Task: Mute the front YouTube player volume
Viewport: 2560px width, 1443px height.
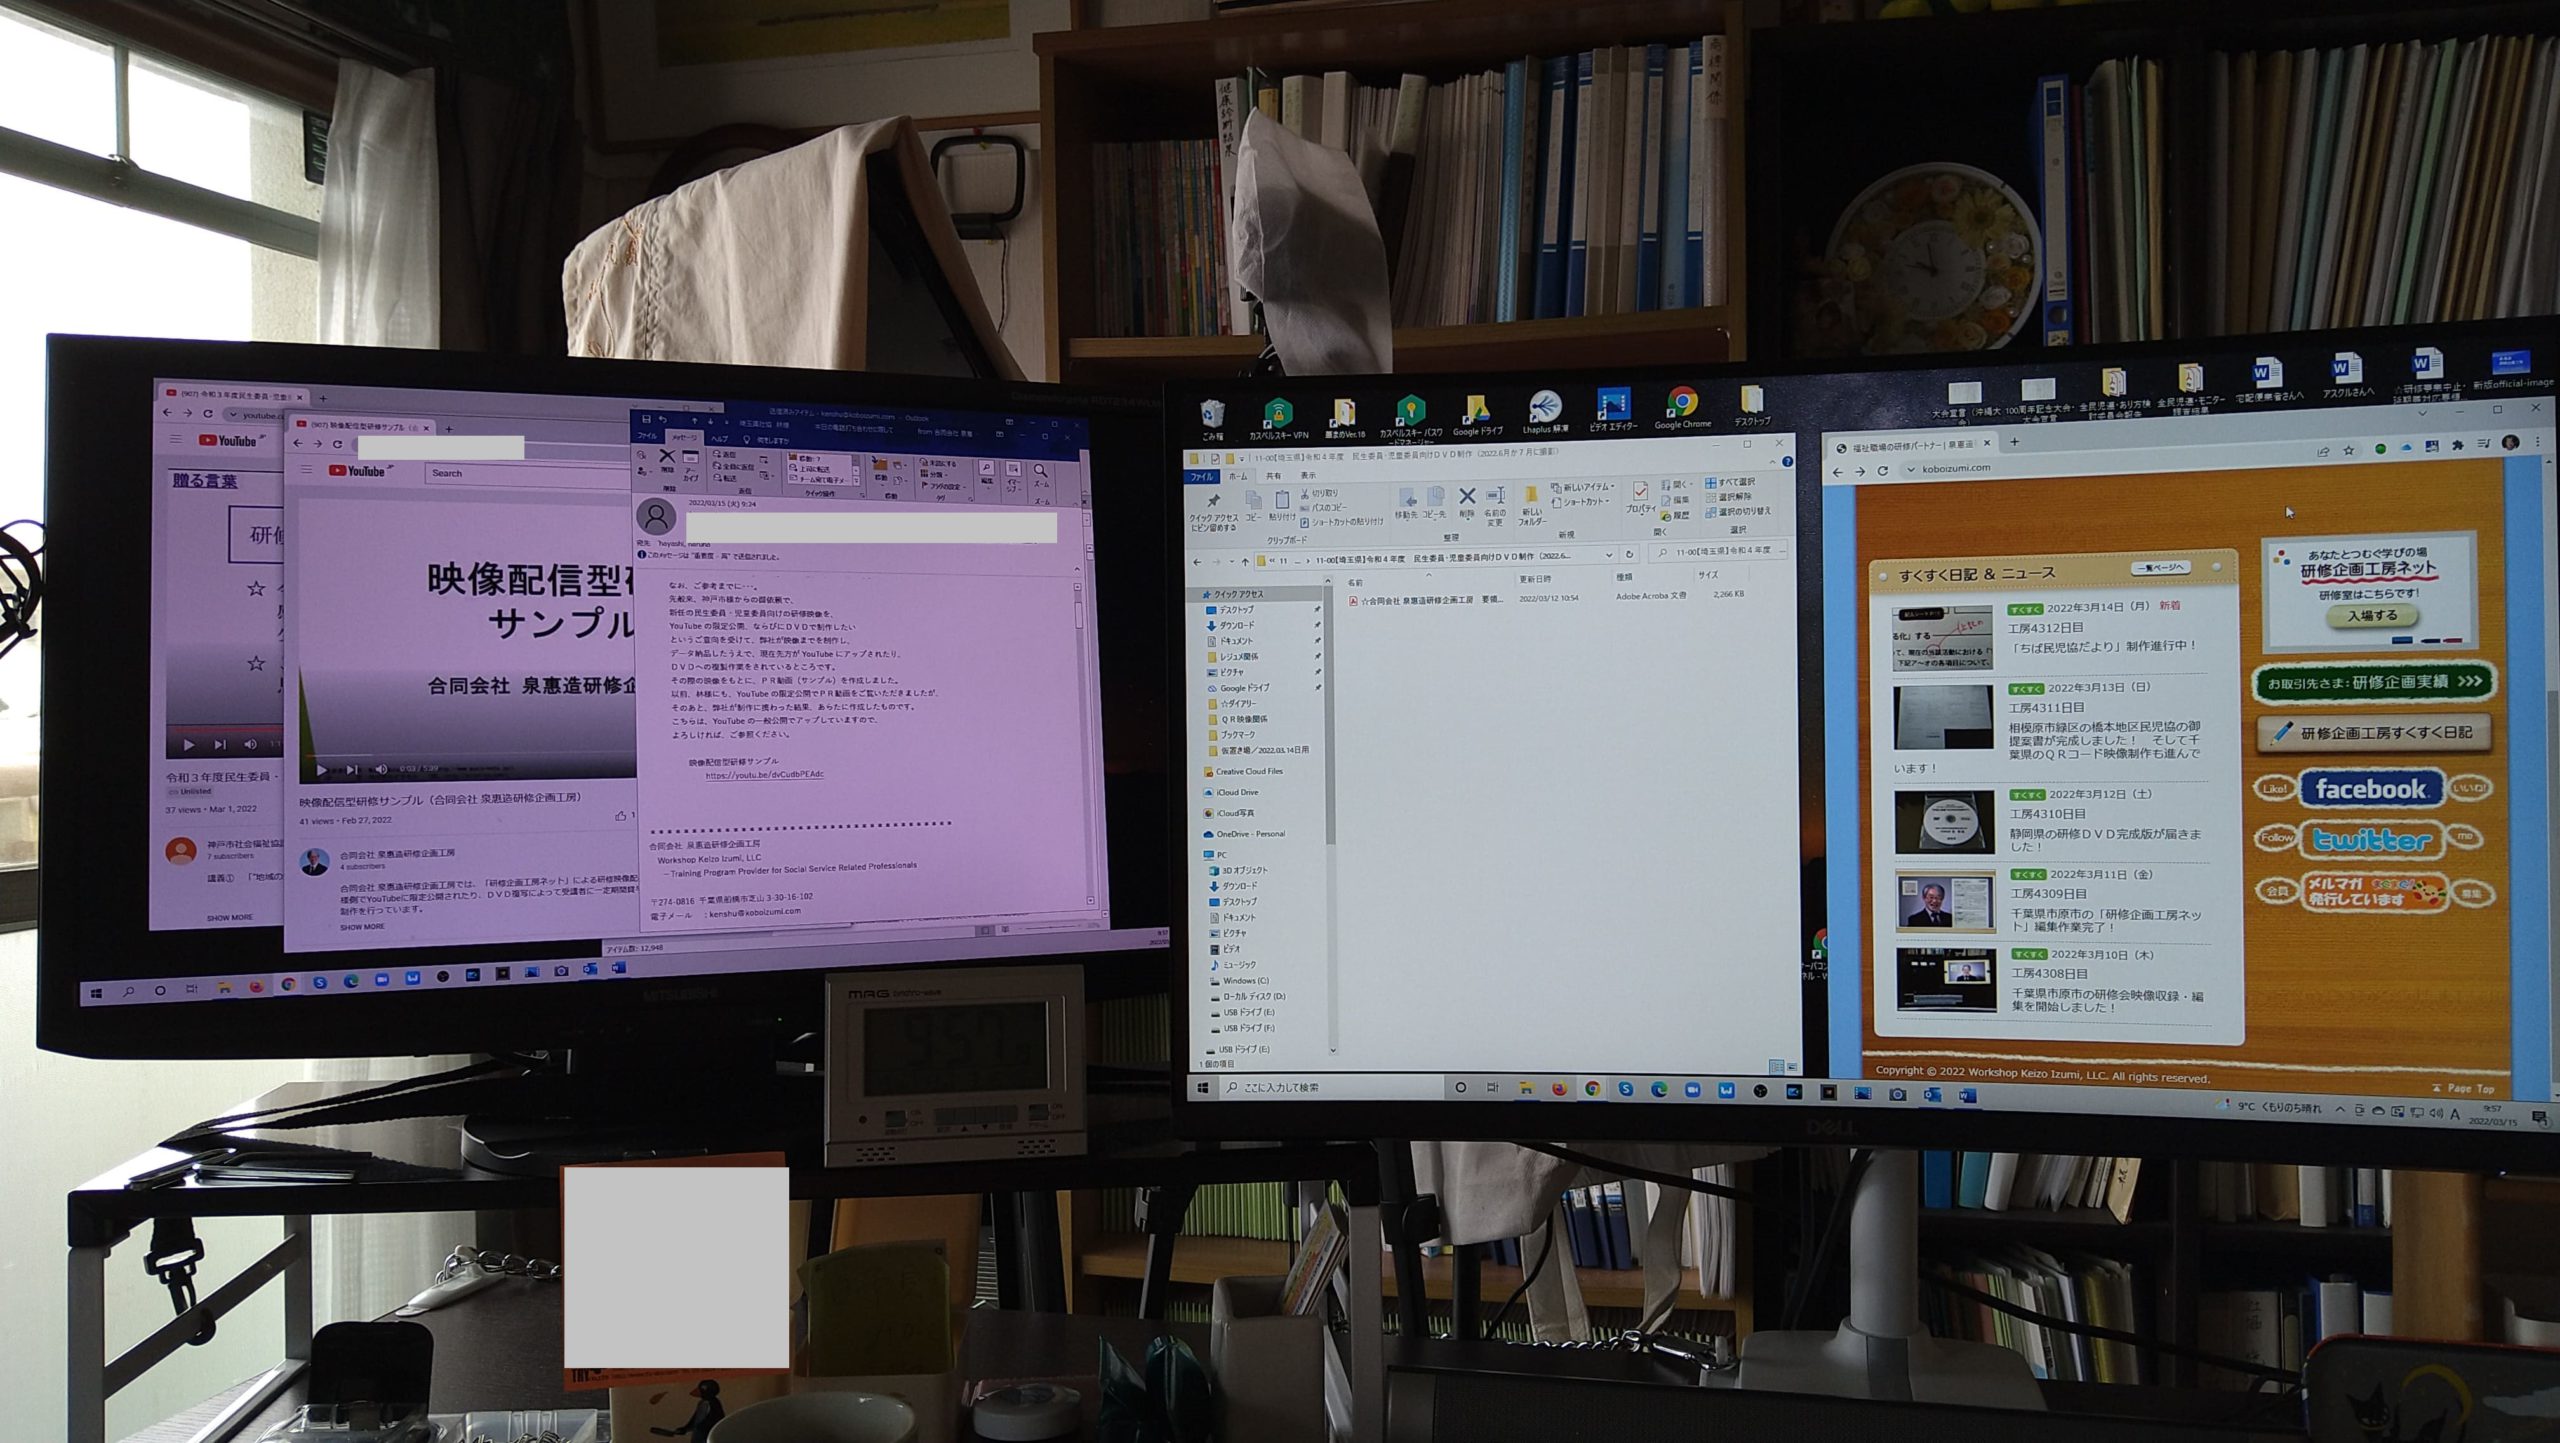Action: 381,769
